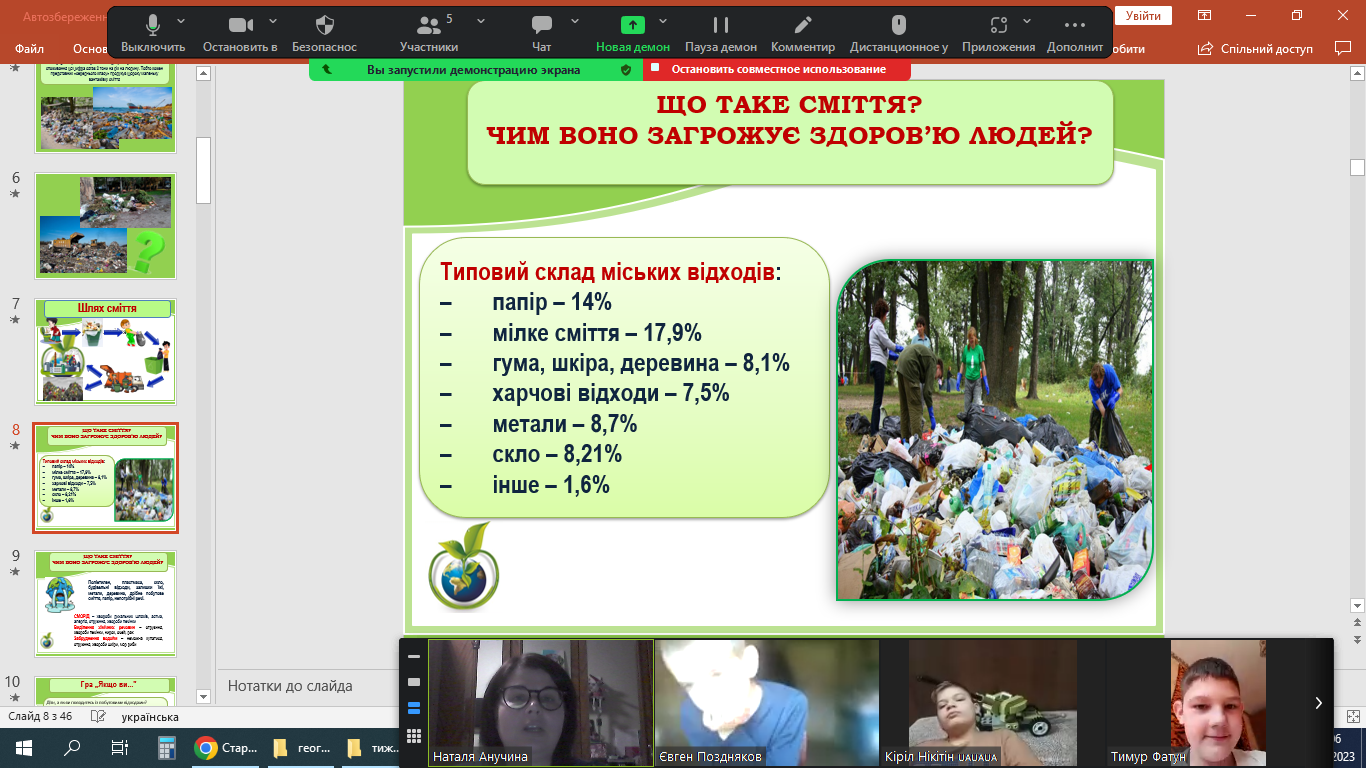Image resolution: width=1366 pixels, height=768 pixels.
Task: Click Тимур Фатун video tile
Action: pyautogui.click(x=1219, y=703)
